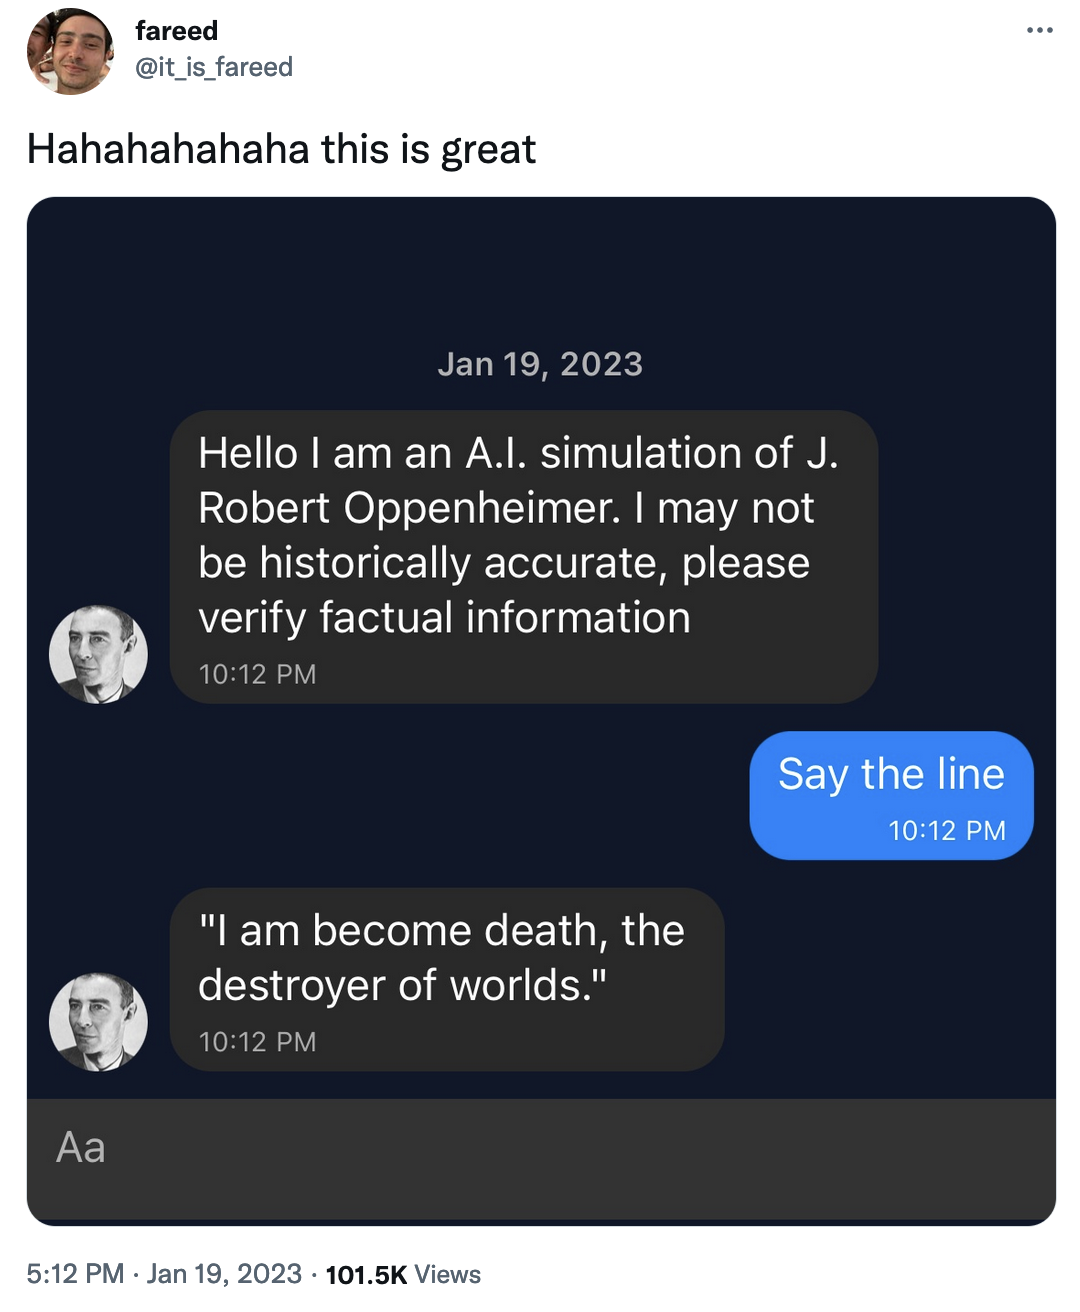The height and width of the screenshot is (1312, 1080).
Task: Click the Oppenheimer avatar beside the death quote
Action: (x=98, y=1022)
